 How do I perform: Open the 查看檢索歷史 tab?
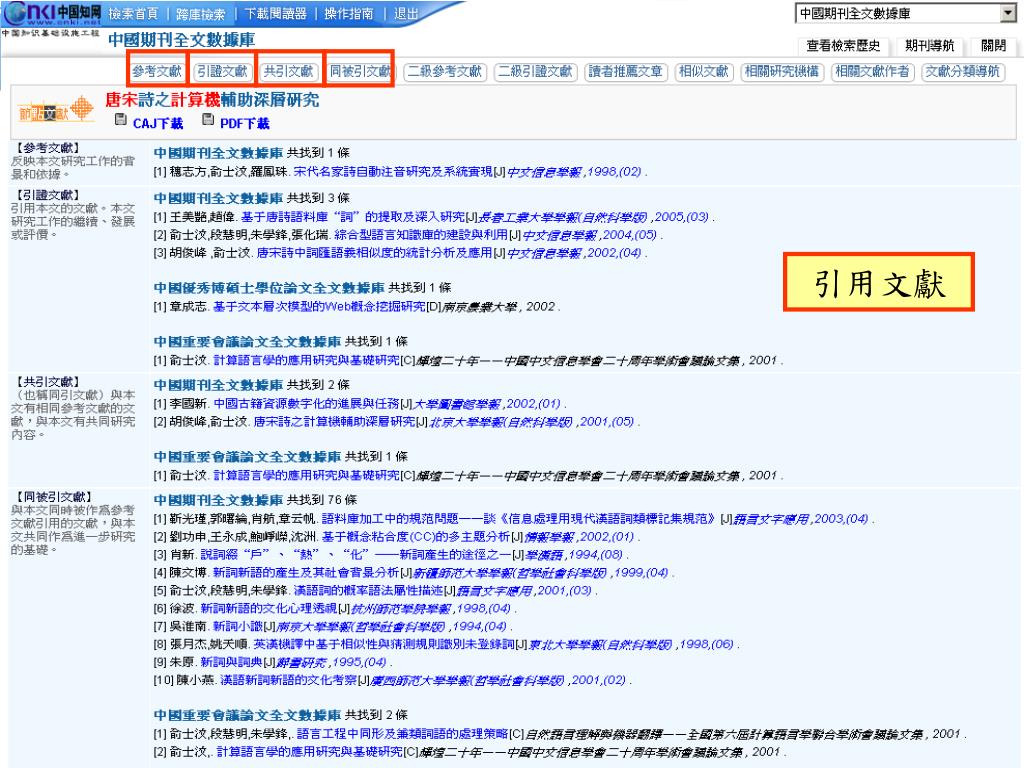843,46
